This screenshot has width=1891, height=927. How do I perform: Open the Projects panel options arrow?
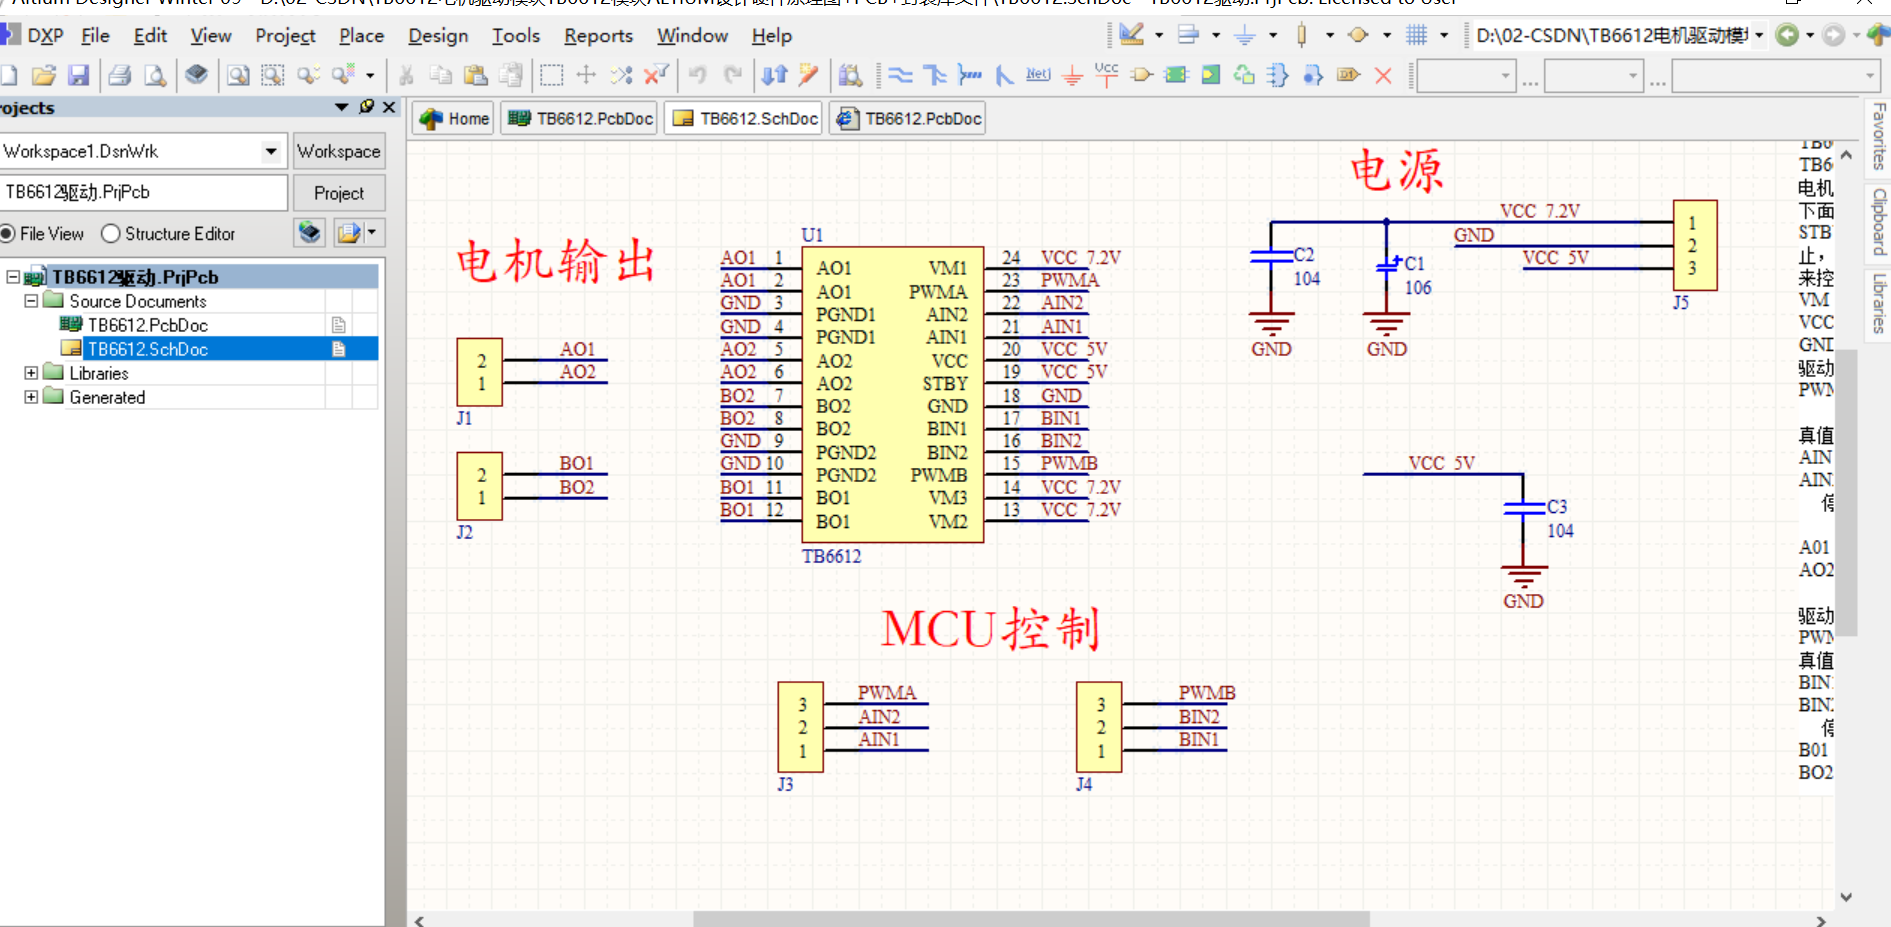pos(341,107)
